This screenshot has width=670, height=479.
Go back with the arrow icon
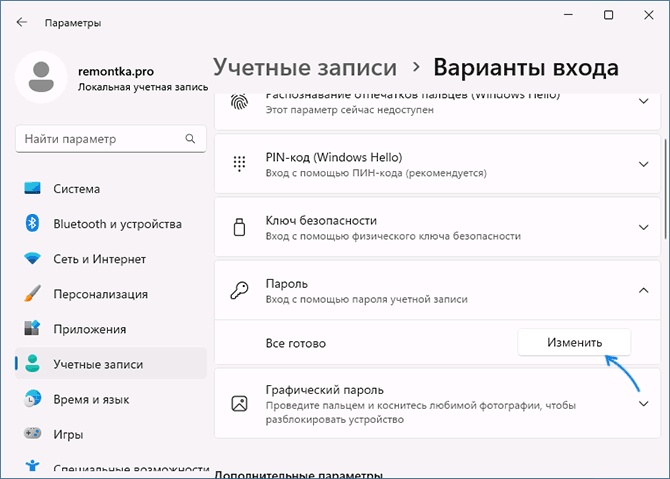21,22
